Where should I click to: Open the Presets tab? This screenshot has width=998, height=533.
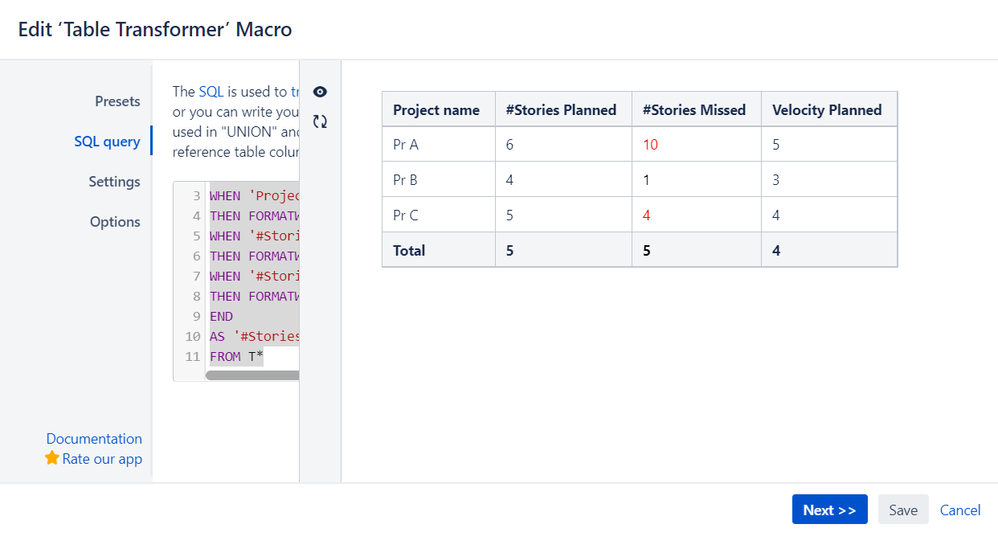pos(117,101)
